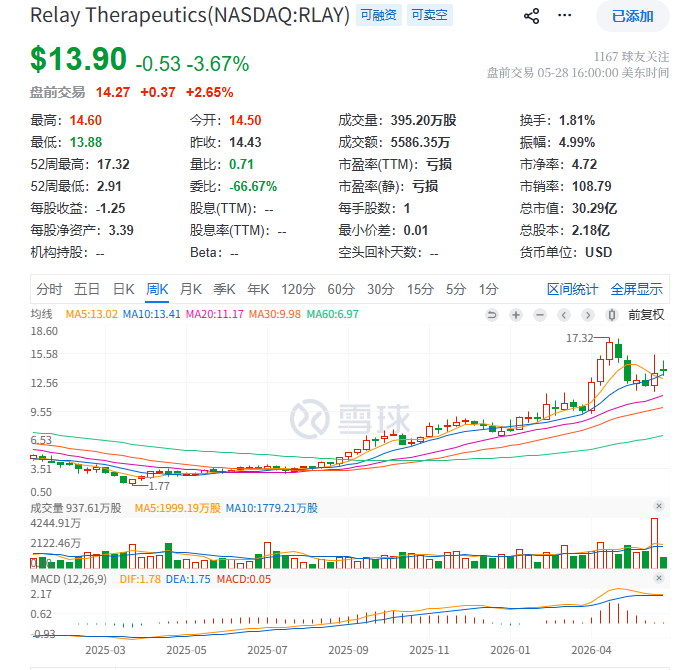Viewport: 685px width, 670px height.
Task: Open 区间统计 range statistics
Action: [x=572, y=289]
